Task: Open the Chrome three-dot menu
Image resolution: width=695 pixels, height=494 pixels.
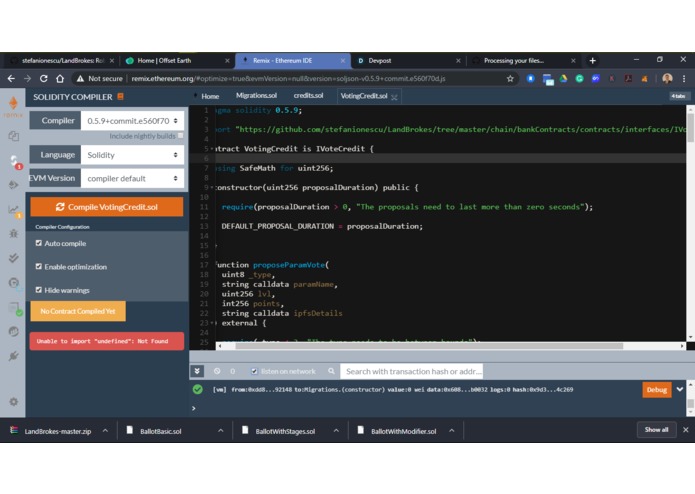Action: tap(684, 78)
